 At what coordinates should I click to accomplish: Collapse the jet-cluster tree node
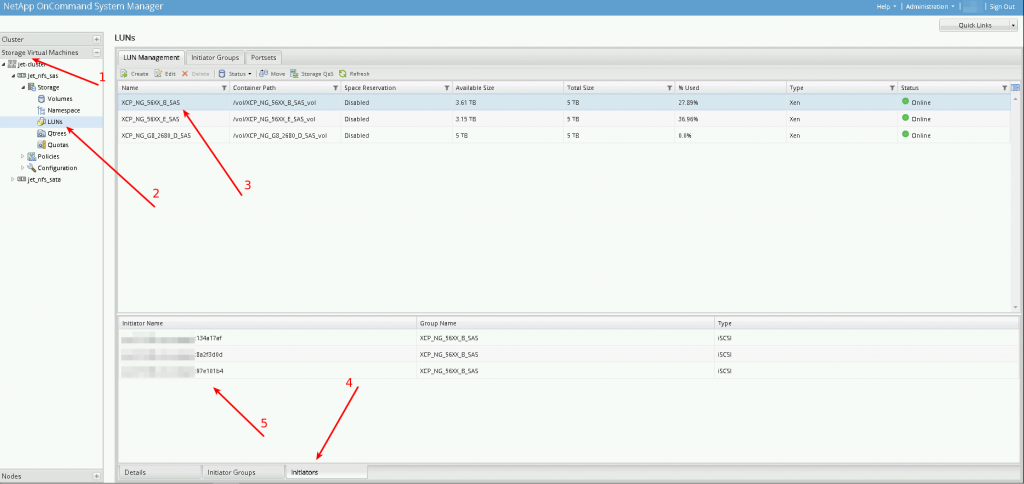4,64
